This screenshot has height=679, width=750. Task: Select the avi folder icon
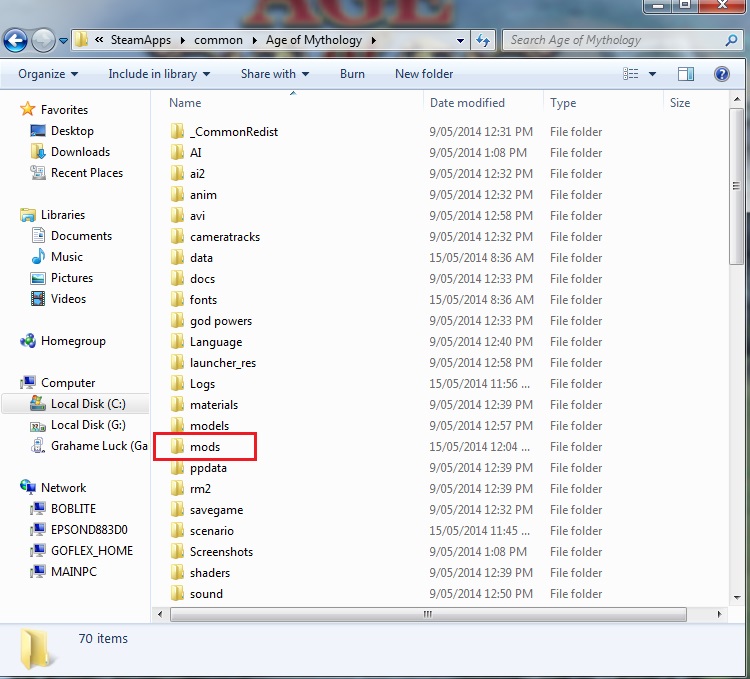tap(177, 215)
